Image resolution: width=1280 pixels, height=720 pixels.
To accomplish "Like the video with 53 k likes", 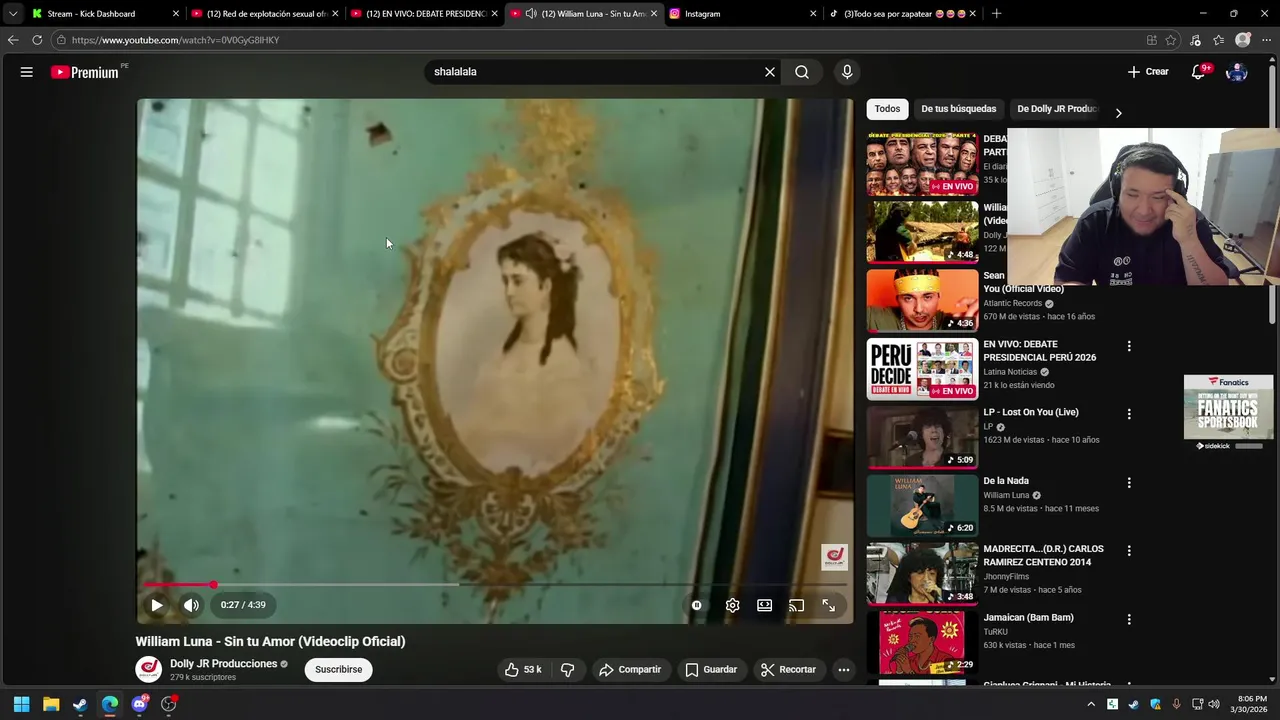I will pos(523,669).
